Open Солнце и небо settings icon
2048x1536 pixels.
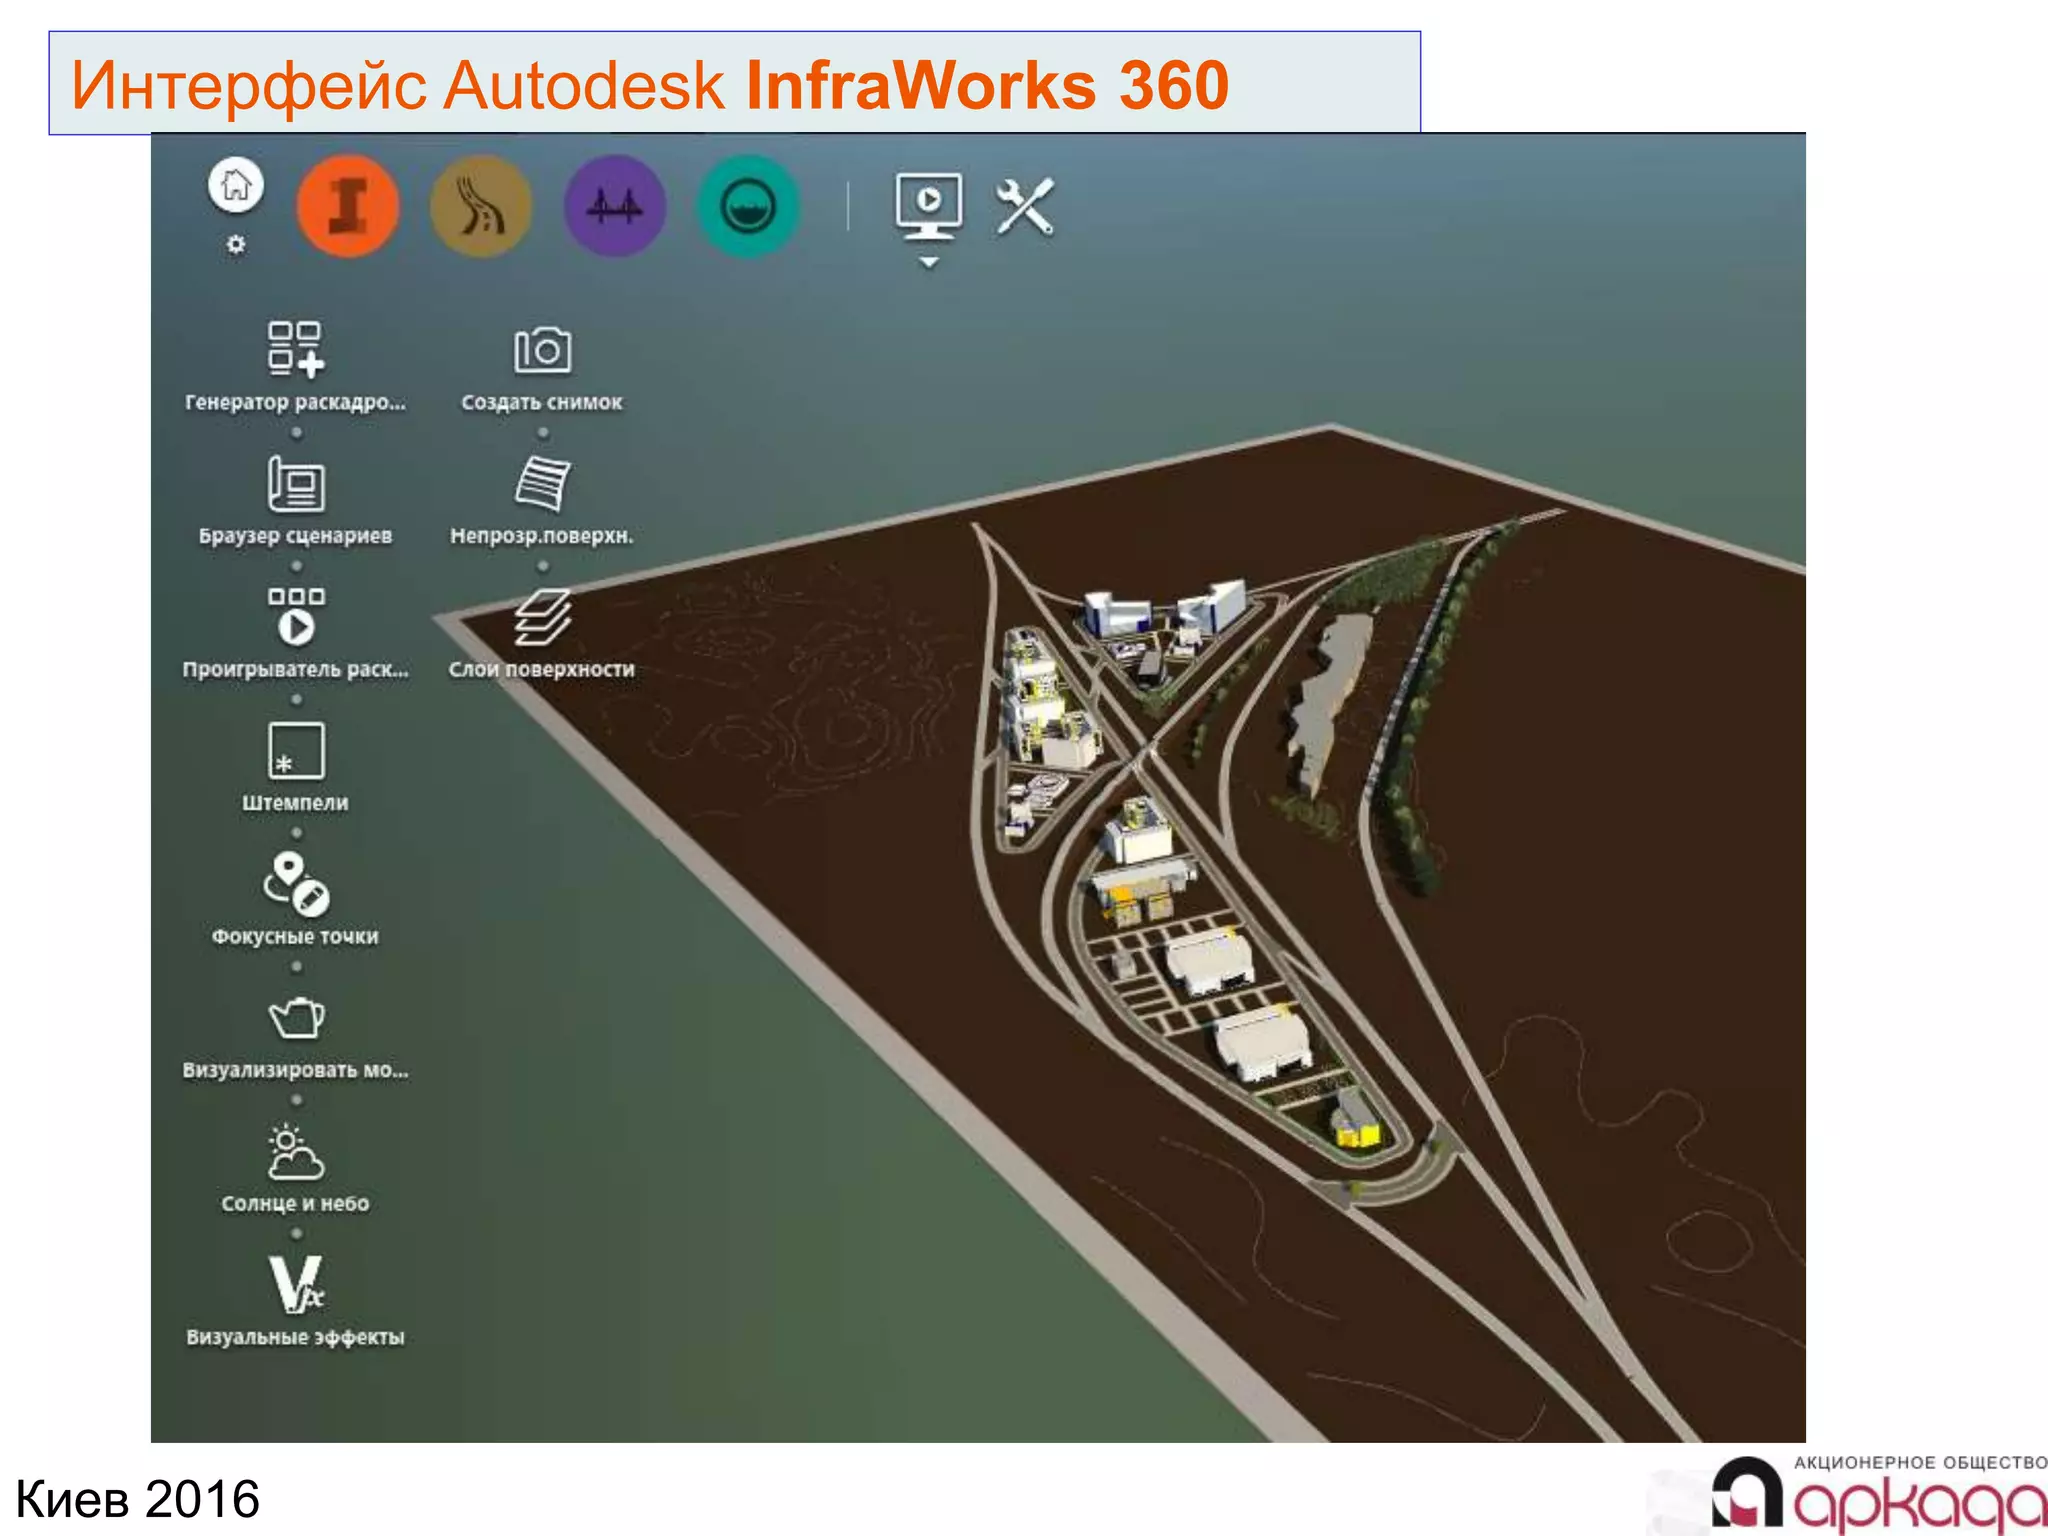tap(296, 1152)
